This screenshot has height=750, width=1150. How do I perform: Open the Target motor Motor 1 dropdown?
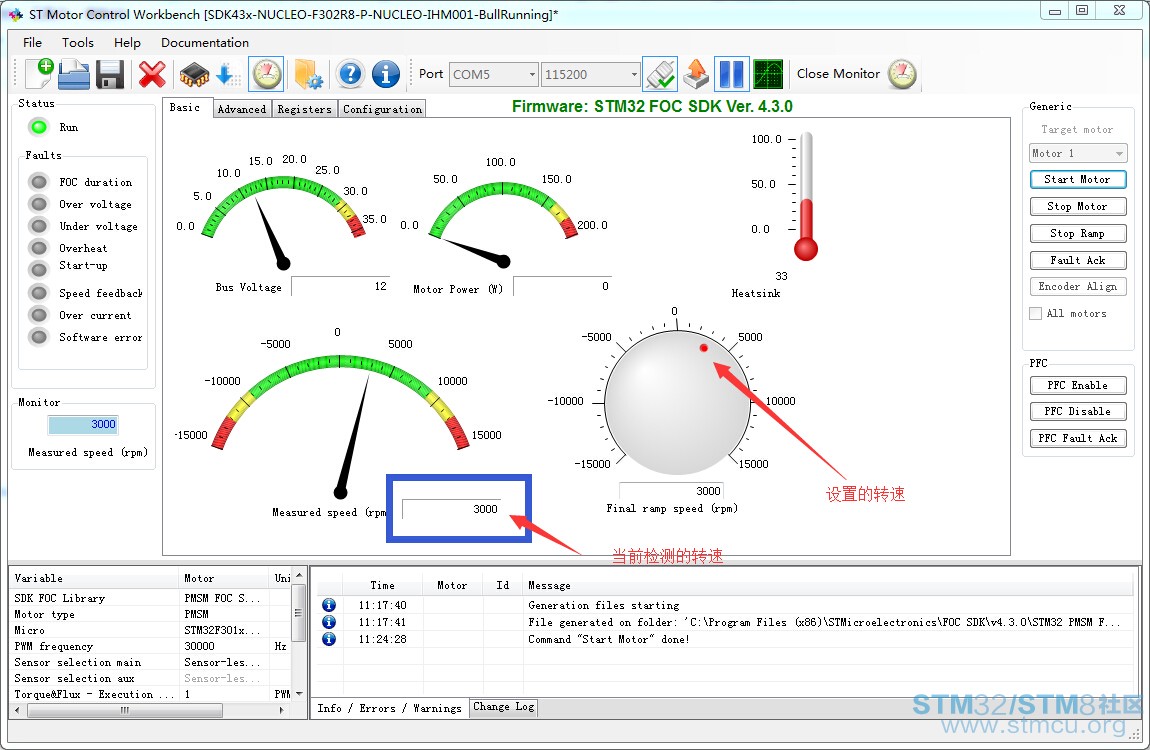1077,153
